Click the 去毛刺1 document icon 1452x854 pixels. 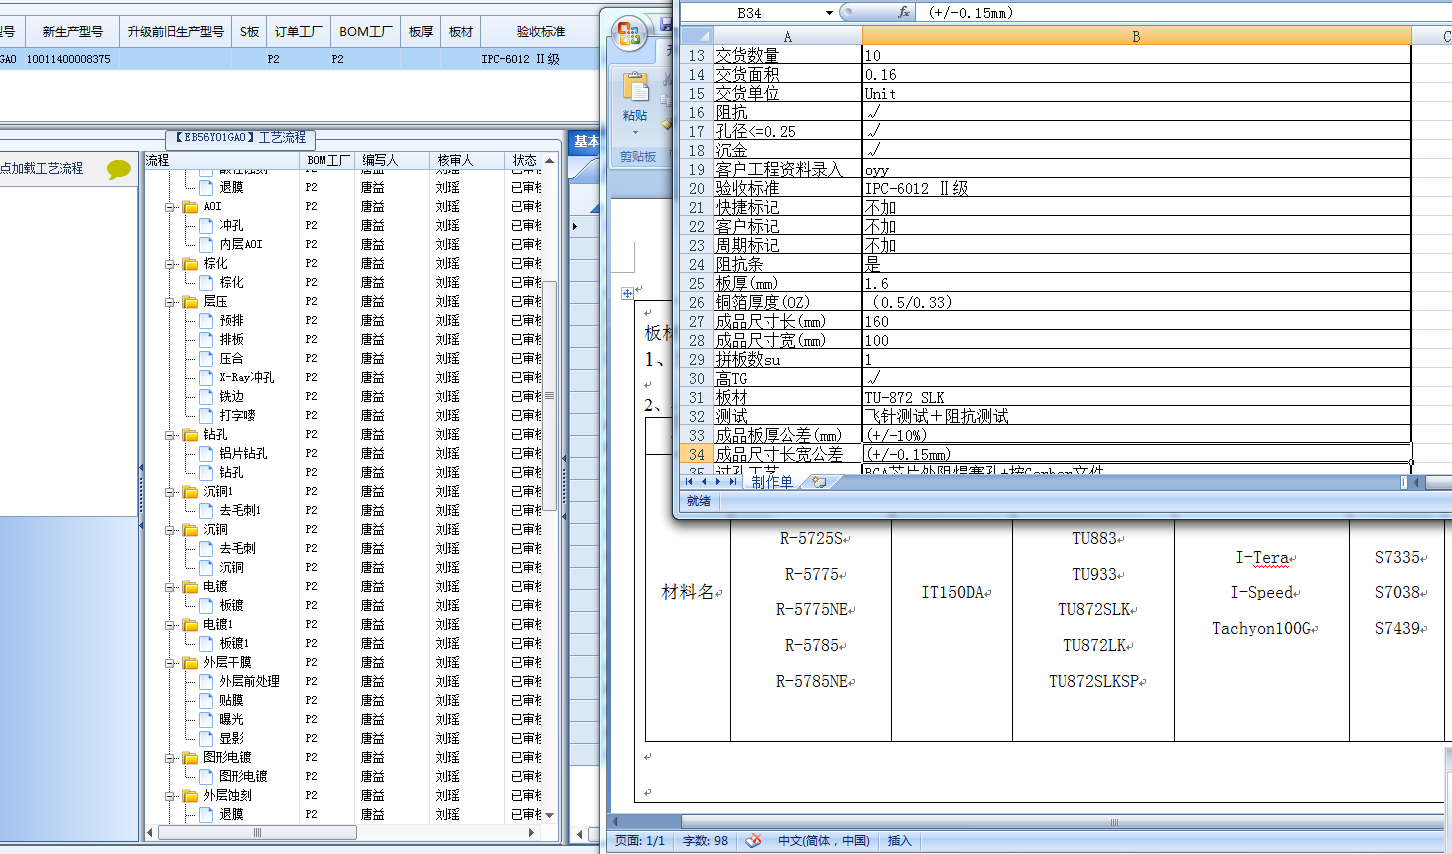(x=206, y=511)
